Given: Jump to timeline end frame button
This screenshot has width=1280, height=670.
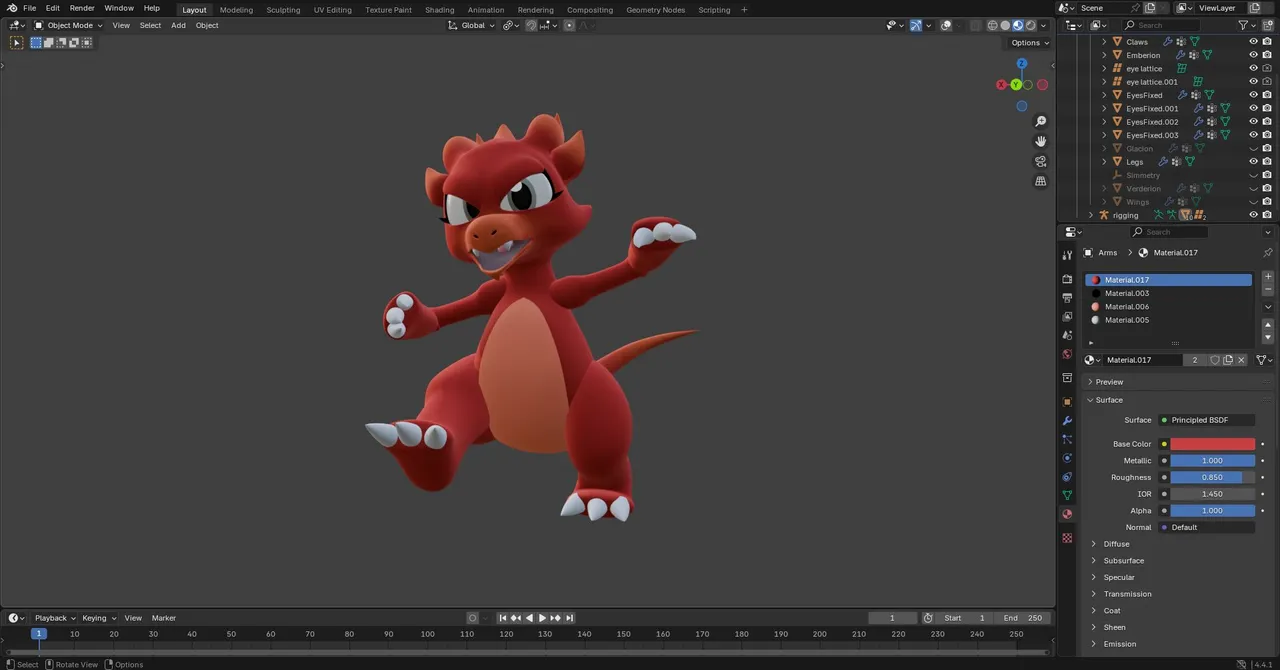Looking at the screenshot, I should click(x=569, y=618).
